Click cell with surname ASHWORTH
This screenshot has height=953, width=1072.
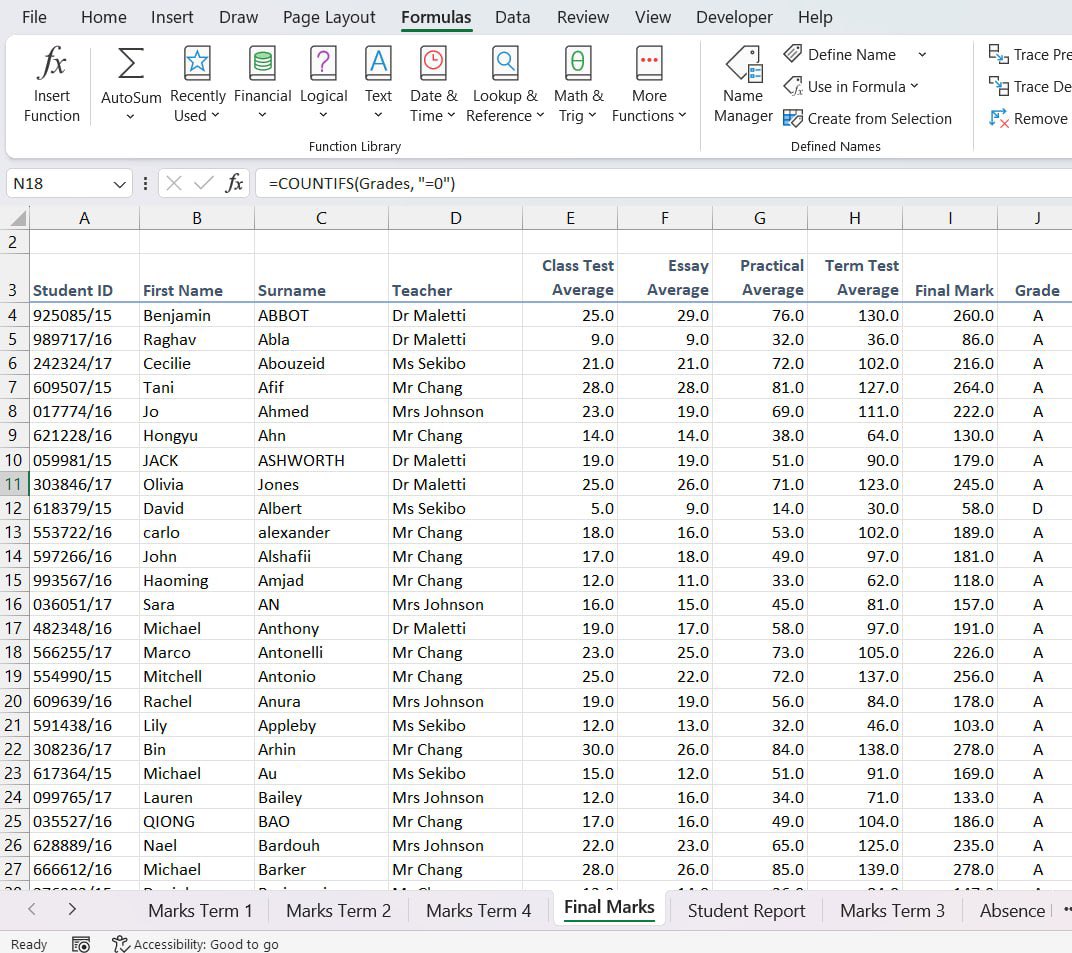point(321,460)
